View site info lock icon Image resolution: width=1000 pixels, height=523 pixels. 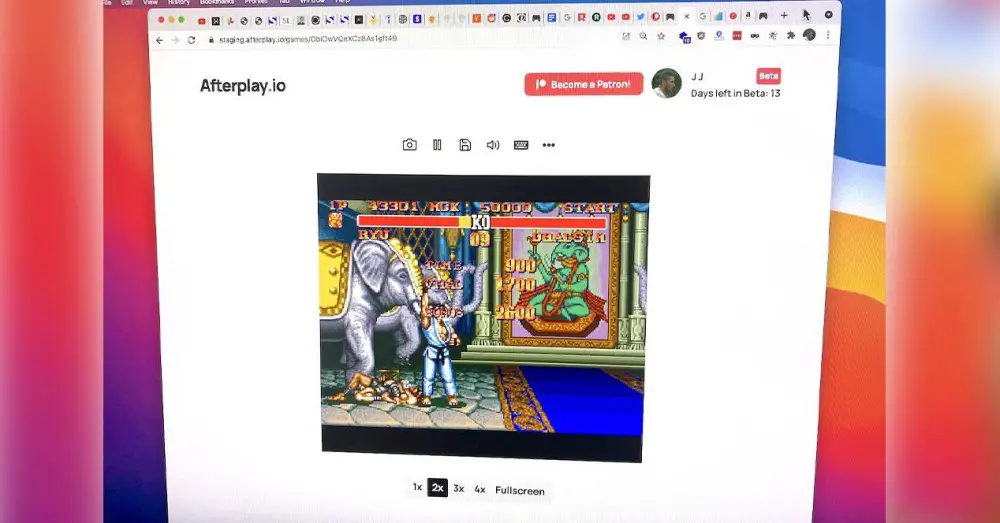pos(211,40)
